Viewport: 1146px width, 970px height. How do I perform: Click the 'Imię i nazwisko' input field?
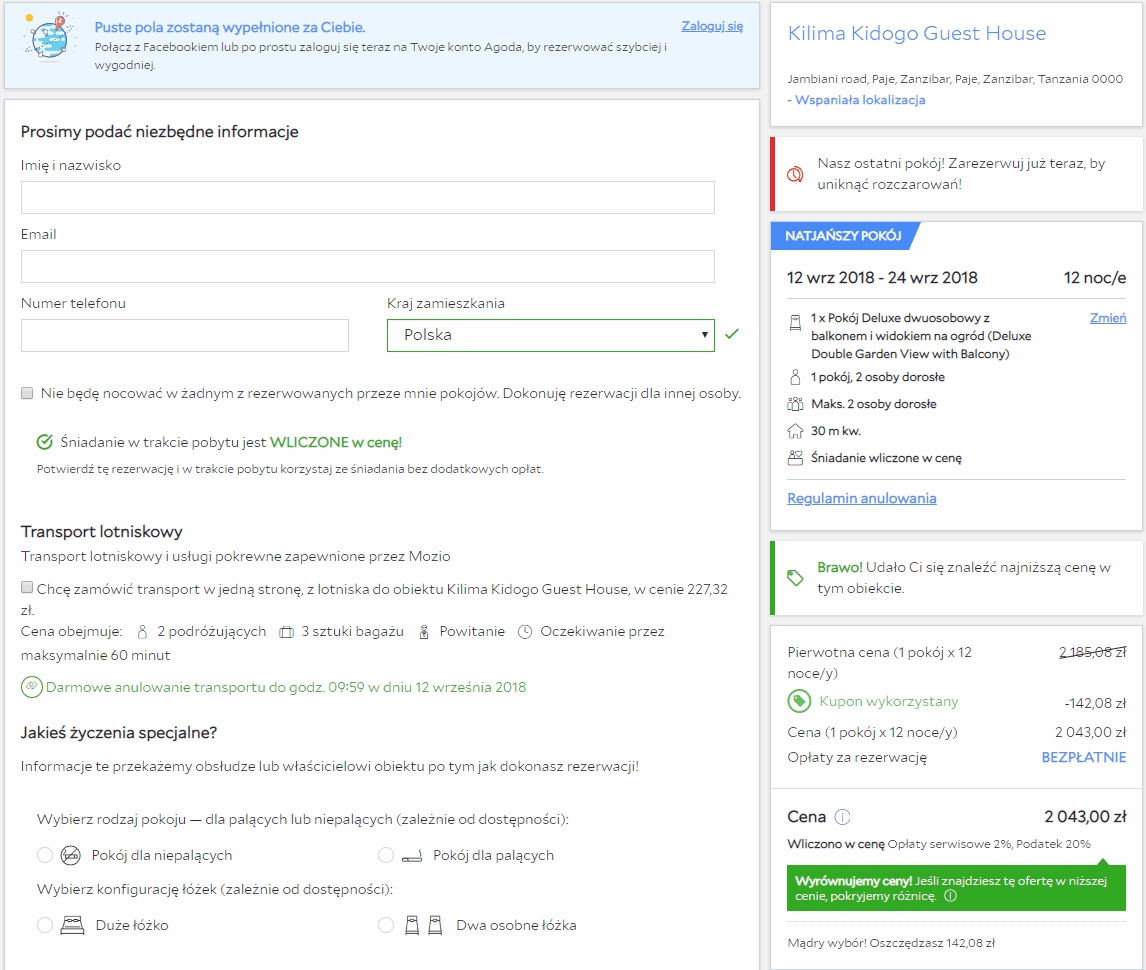368,197
